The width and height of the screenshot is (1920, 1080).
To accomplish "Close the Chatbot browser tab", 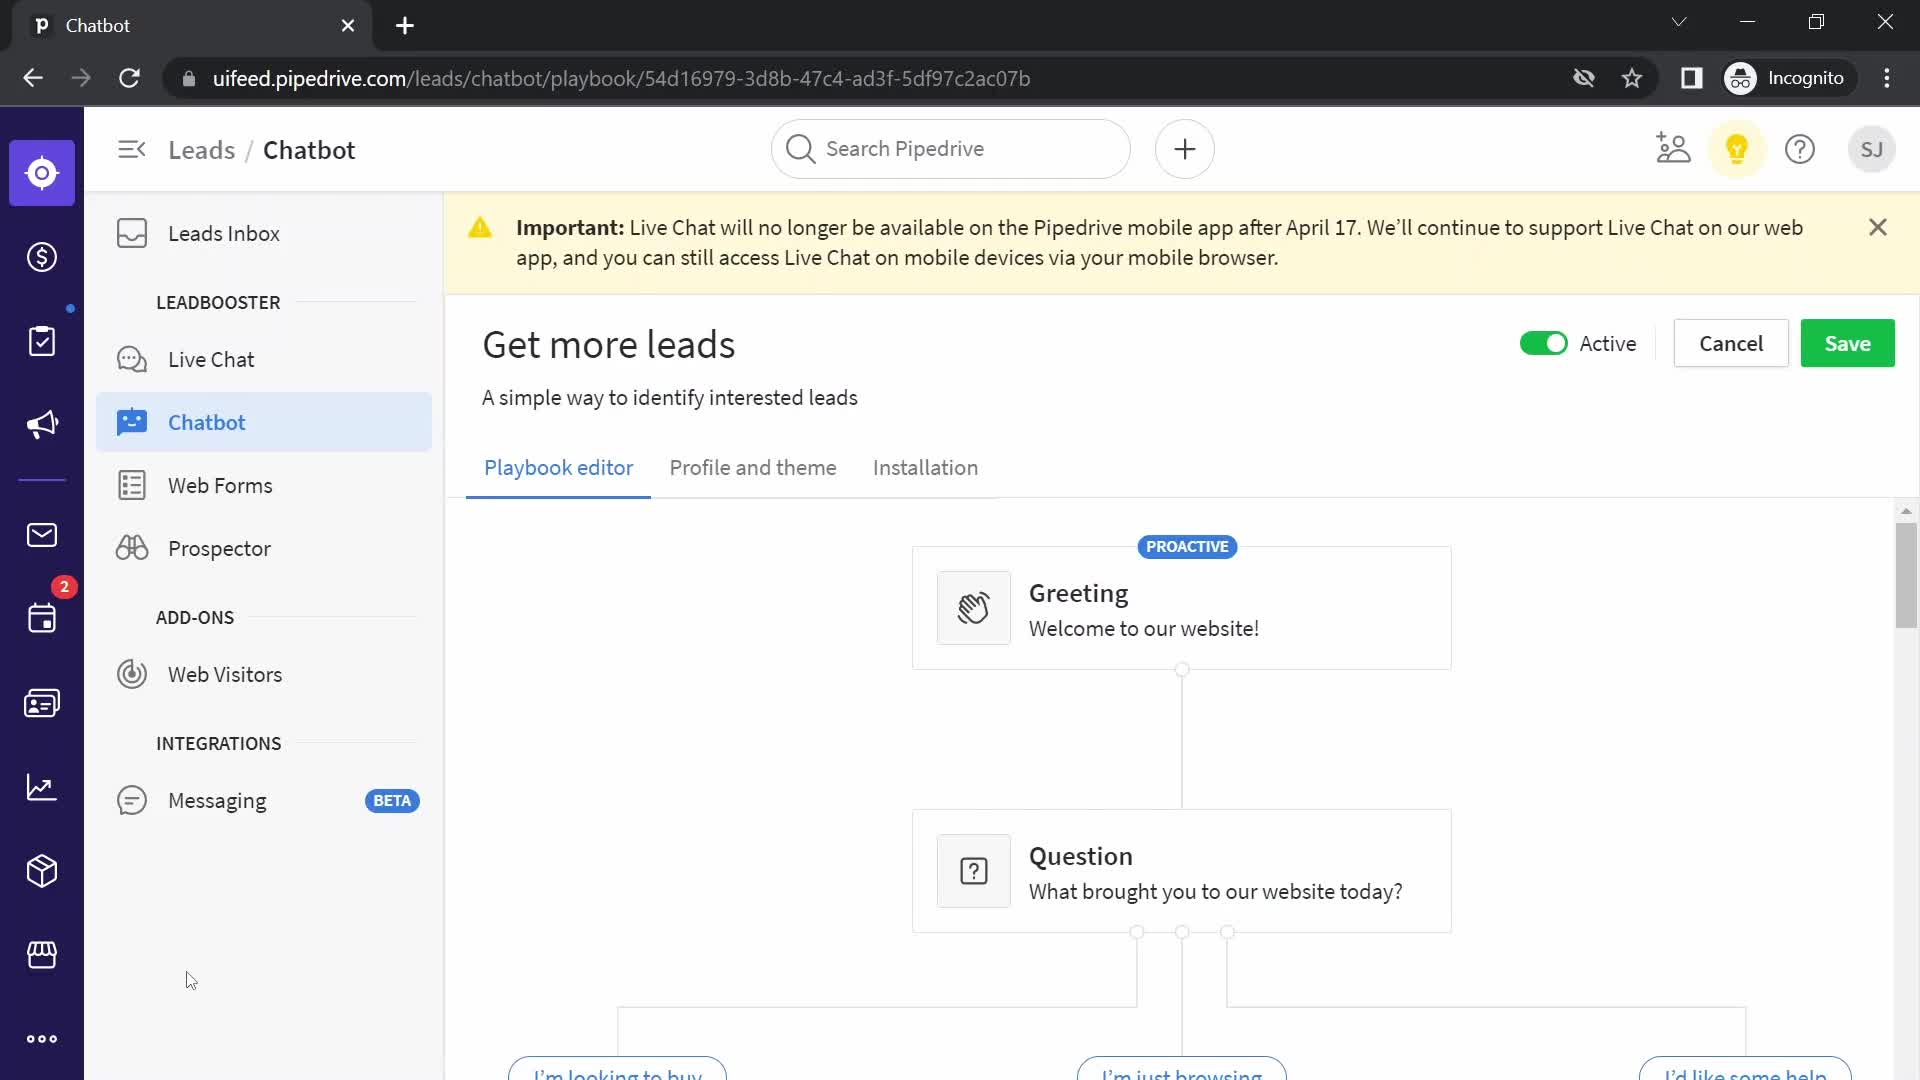I will [x=347, y=25].
